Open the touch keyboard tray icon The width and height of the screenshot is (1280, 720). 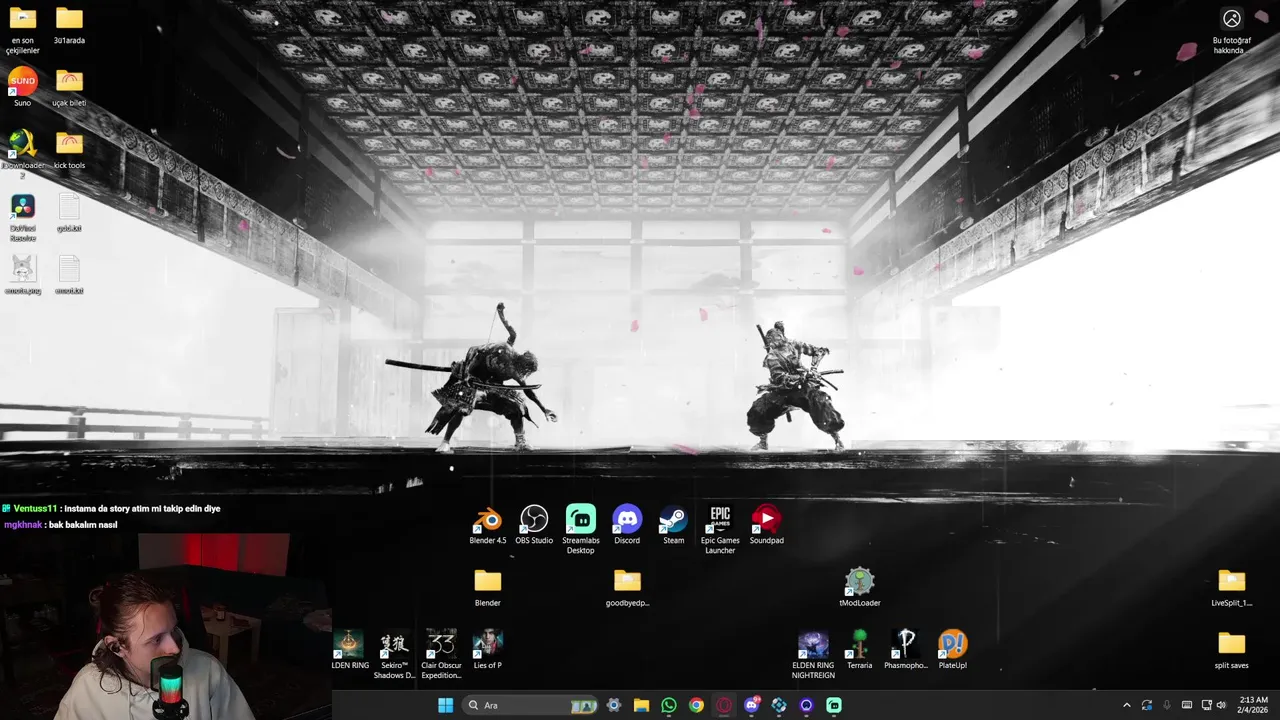pos(1187,705)
